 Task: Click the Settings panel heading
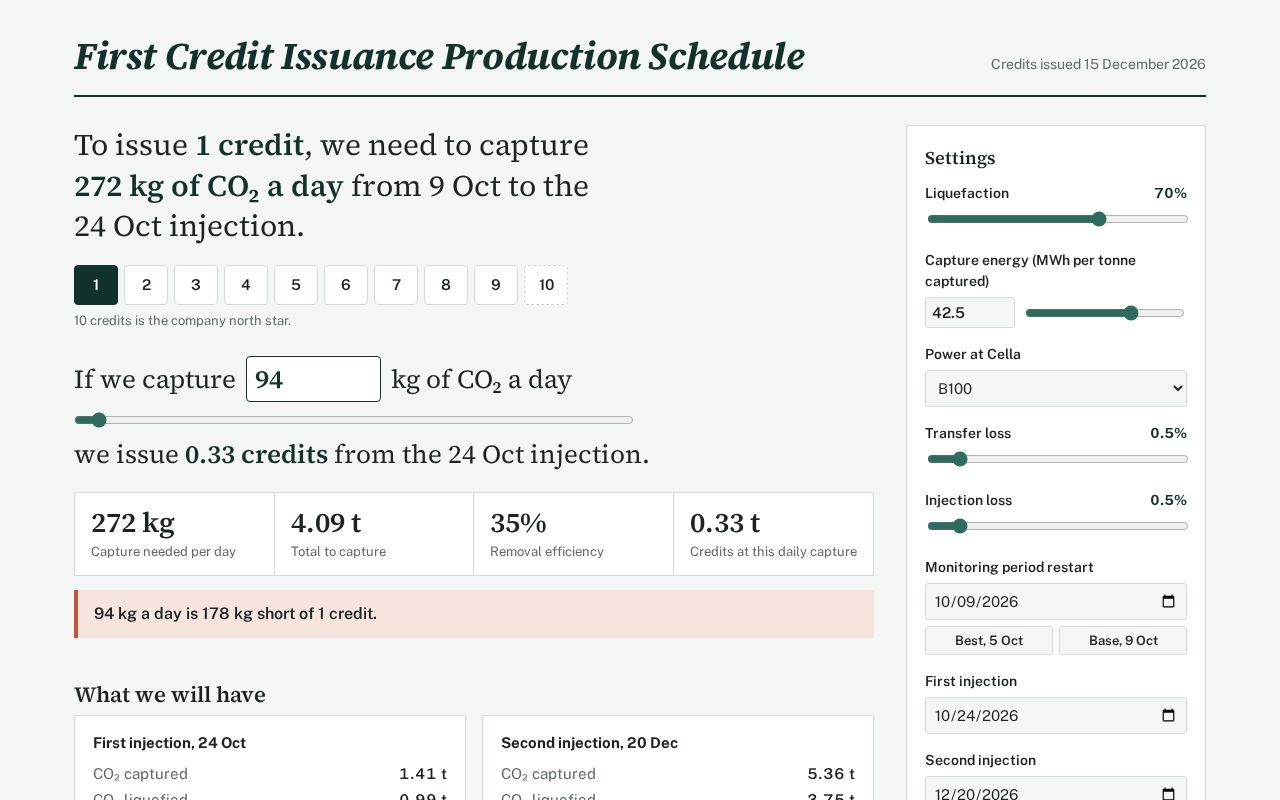click(x=960, y=158)
